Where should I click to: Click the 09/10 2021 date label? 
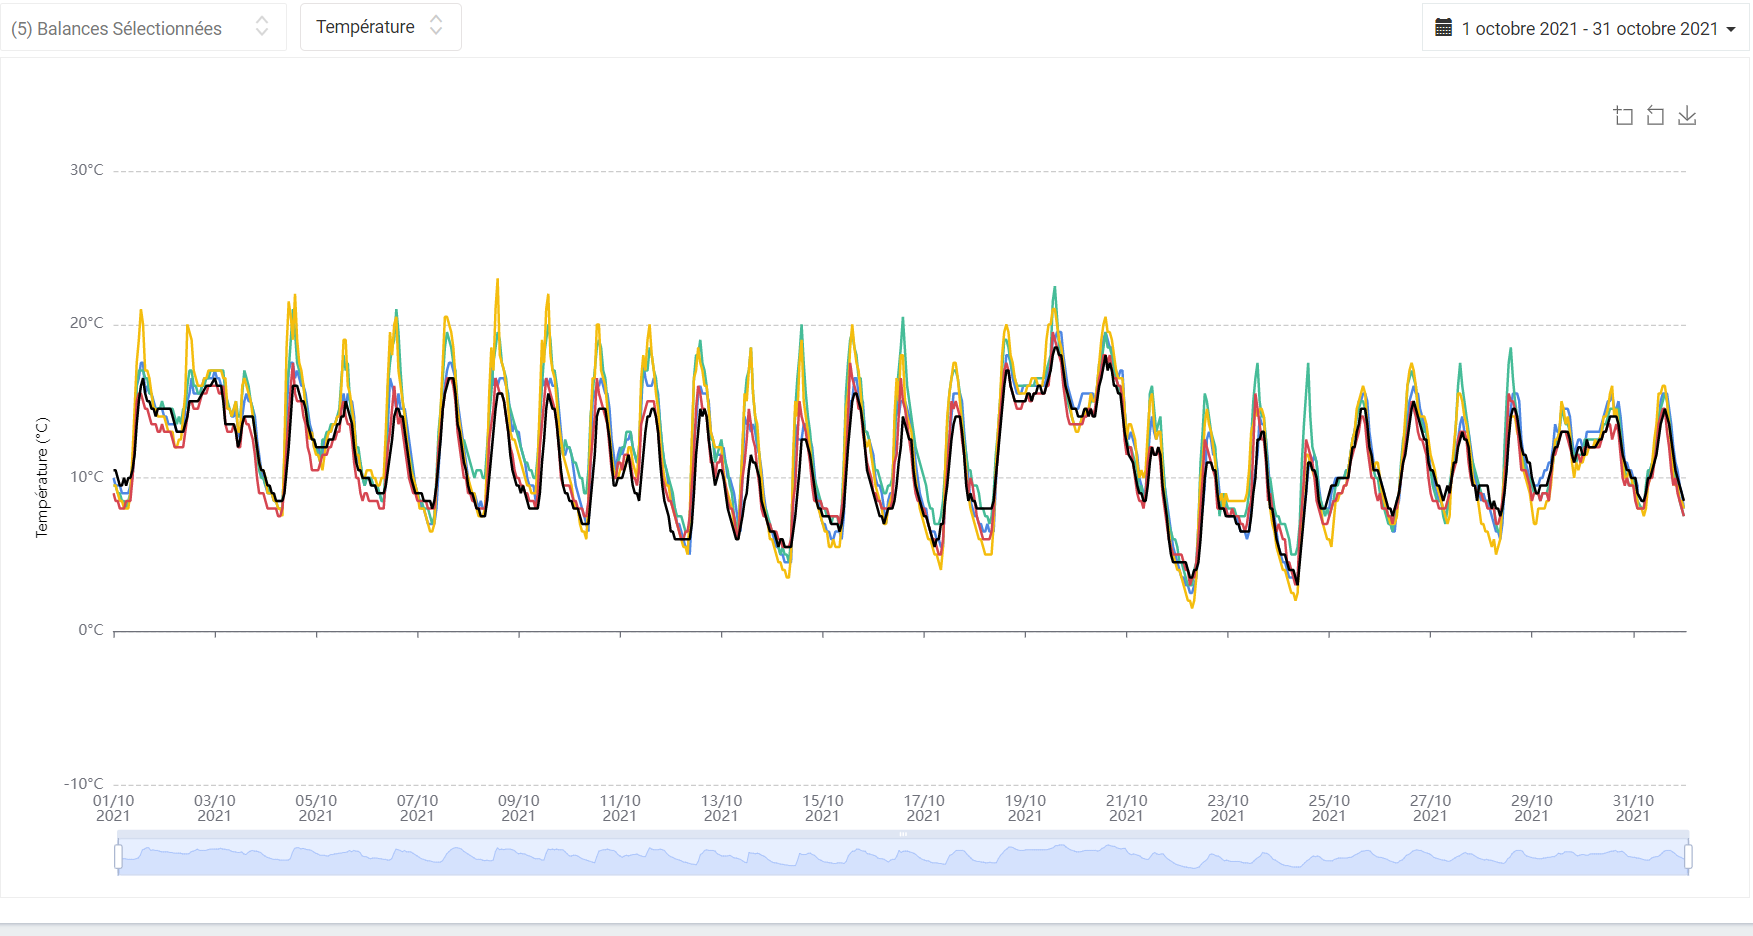518,808
